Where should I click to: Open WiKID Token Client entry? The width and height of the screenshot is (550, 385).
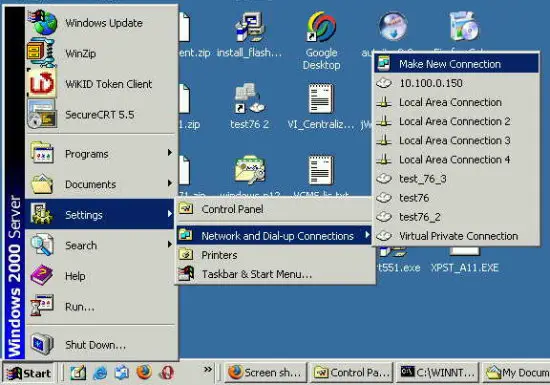pyautogui.click(x=101, y=84)
